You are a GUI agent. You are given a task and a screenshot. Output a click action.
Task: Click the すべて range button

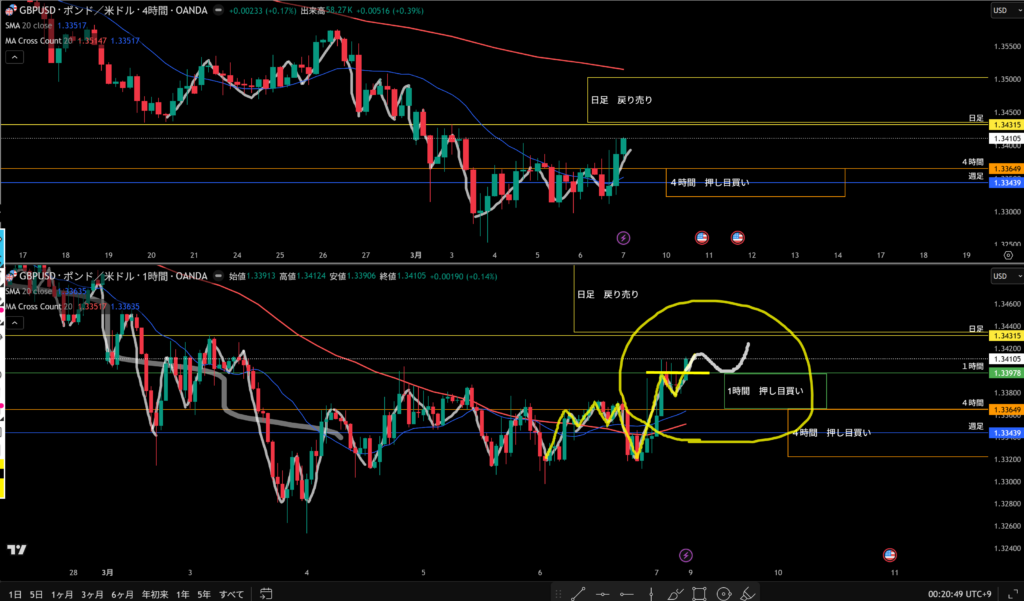[230, 593]
